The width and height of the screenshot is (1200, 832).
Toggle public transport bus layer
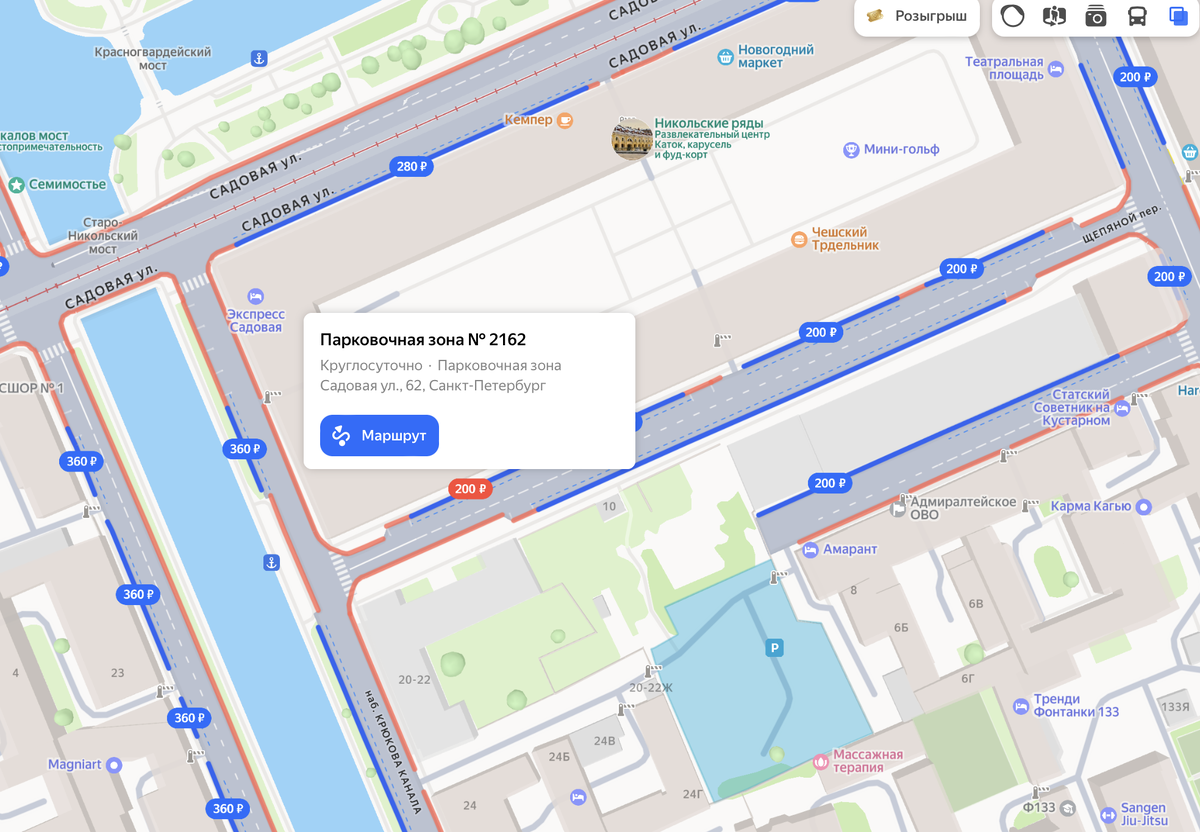click(x=1137, y=16)
